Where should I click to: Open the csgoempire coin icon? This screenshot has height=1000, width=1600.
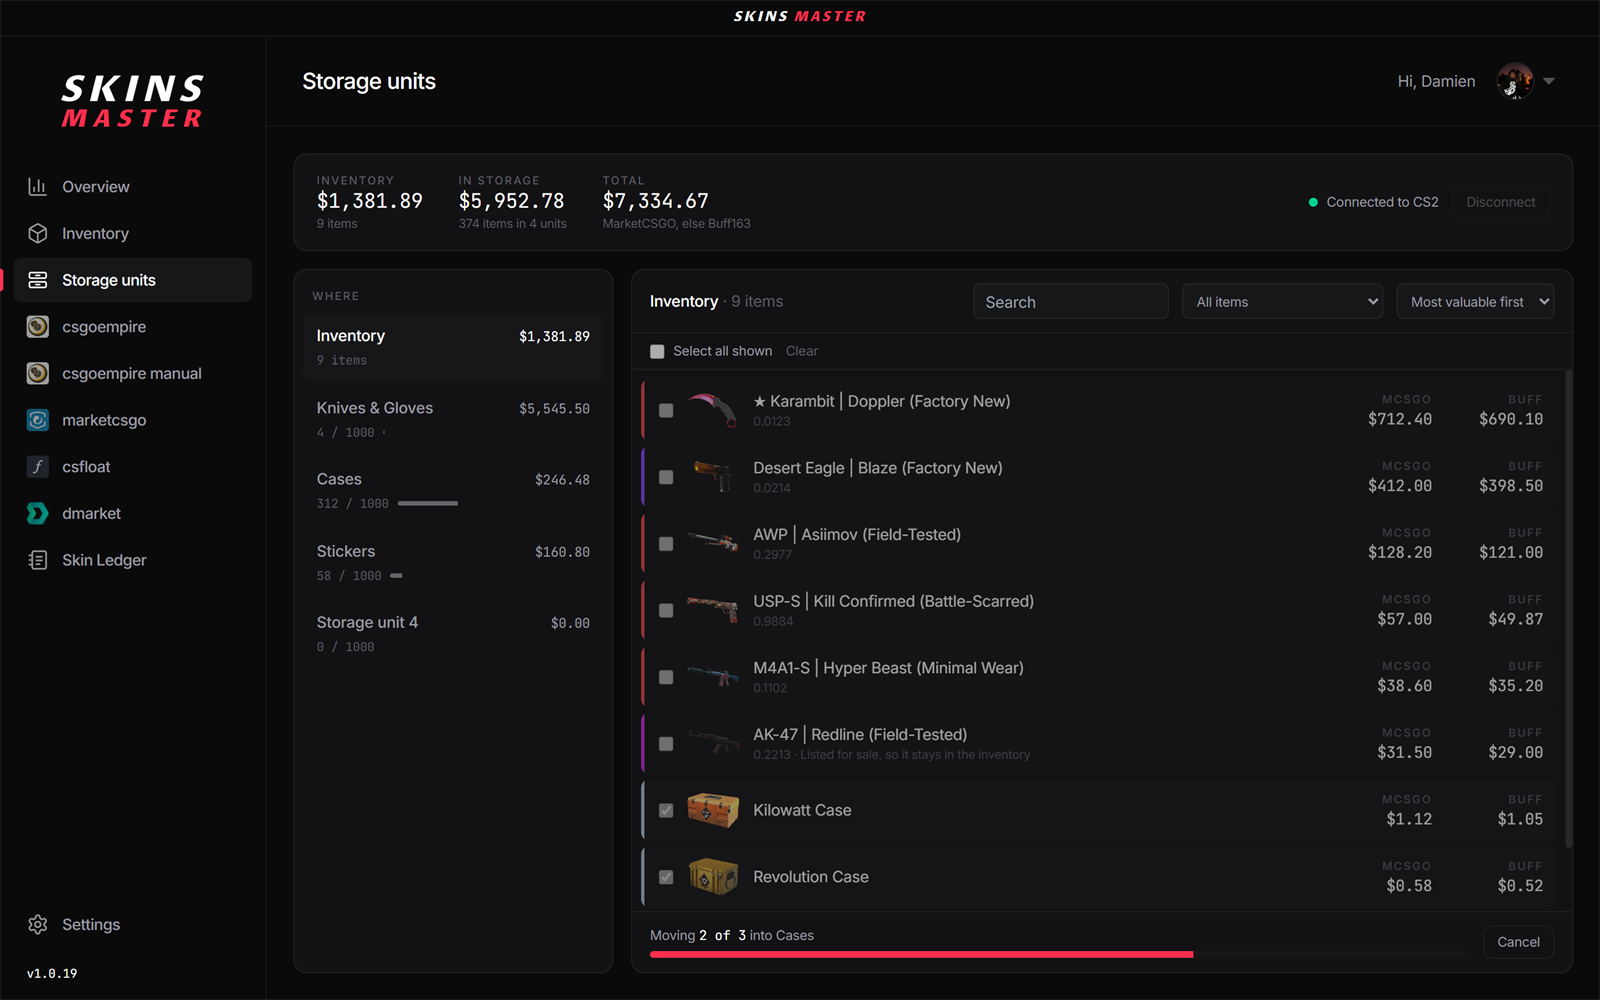38,327
